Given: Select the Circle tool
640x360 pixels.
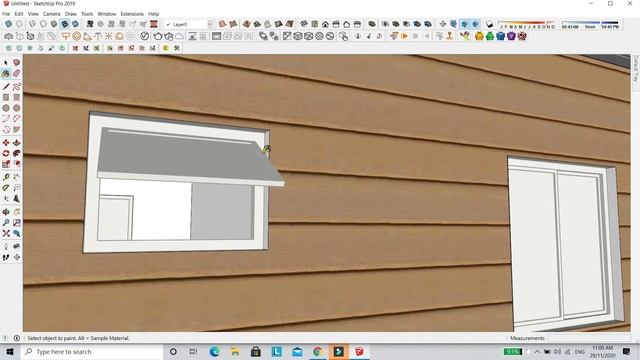Looking at the screenshot, I should pos(6,108).
